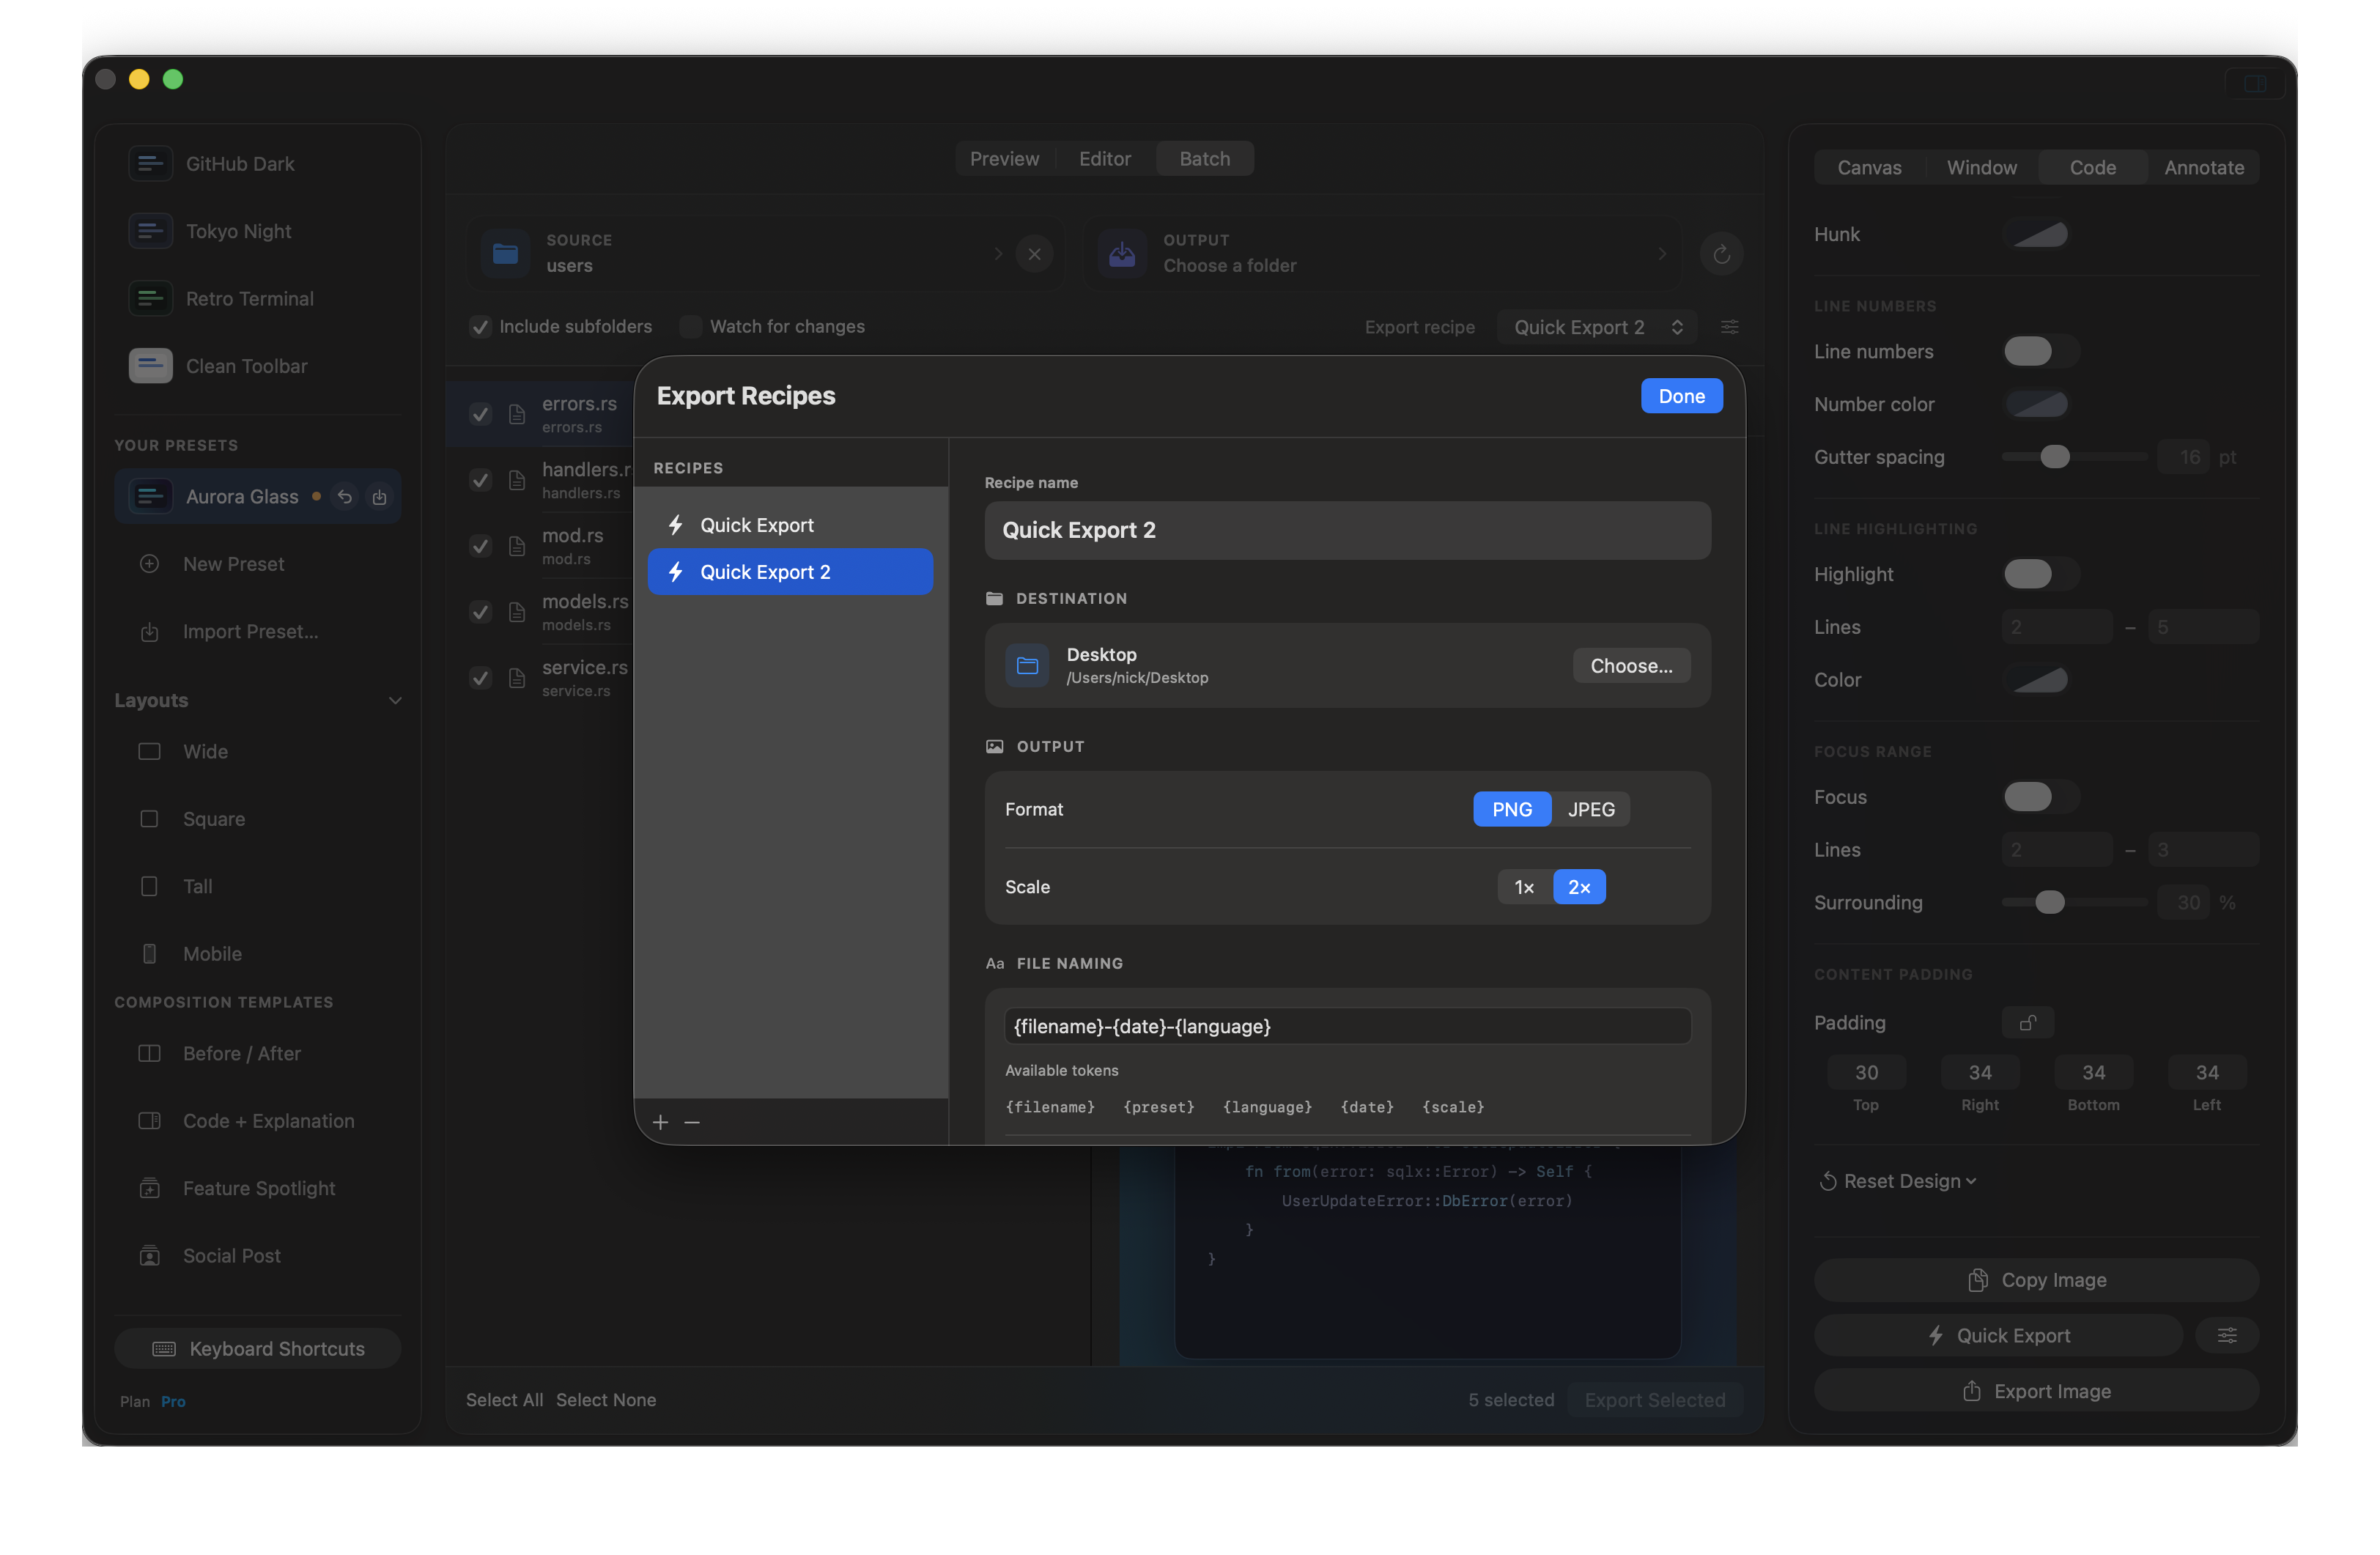Remove the selected recipe with minus
Viewport: 2380px width, 1555px height.
pyautogui.click(x=692, y=1122)
